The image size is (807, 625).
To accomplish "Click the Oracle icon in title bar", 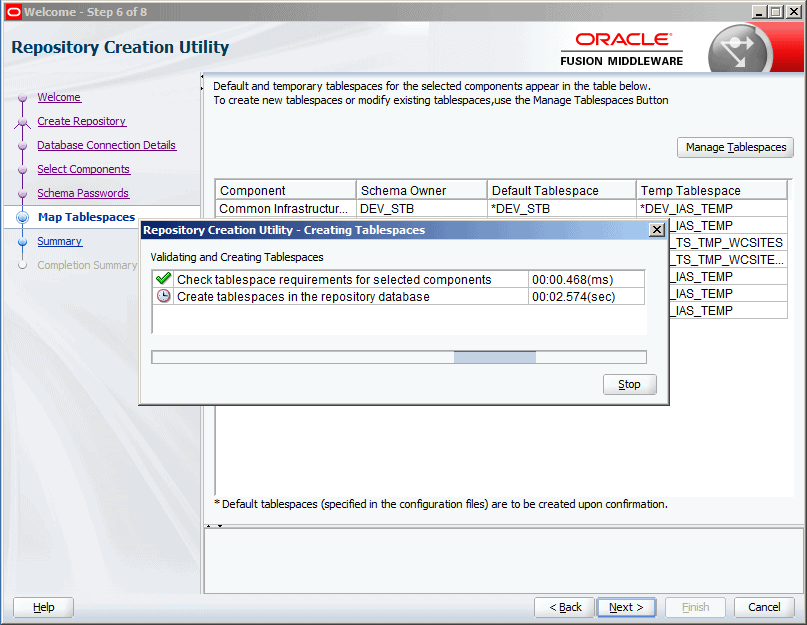I will (x=12, y=11).
